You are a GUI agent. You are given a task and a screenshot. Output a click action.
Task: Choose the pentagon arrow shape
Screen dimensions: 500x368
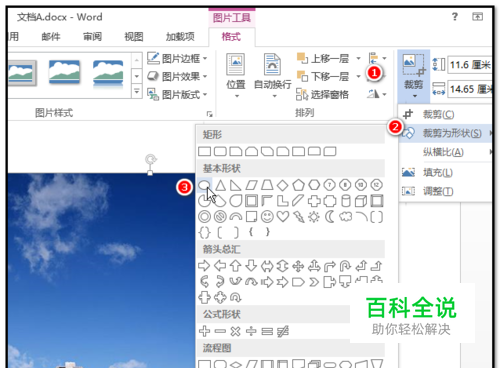(x=298, y=282)
